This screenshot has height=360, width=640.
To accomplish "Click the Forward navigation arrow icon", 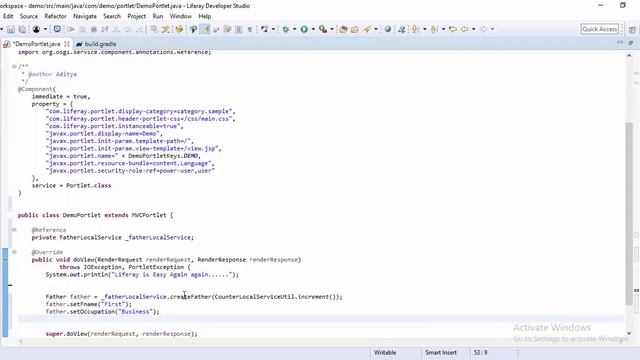I will (483, 29).
